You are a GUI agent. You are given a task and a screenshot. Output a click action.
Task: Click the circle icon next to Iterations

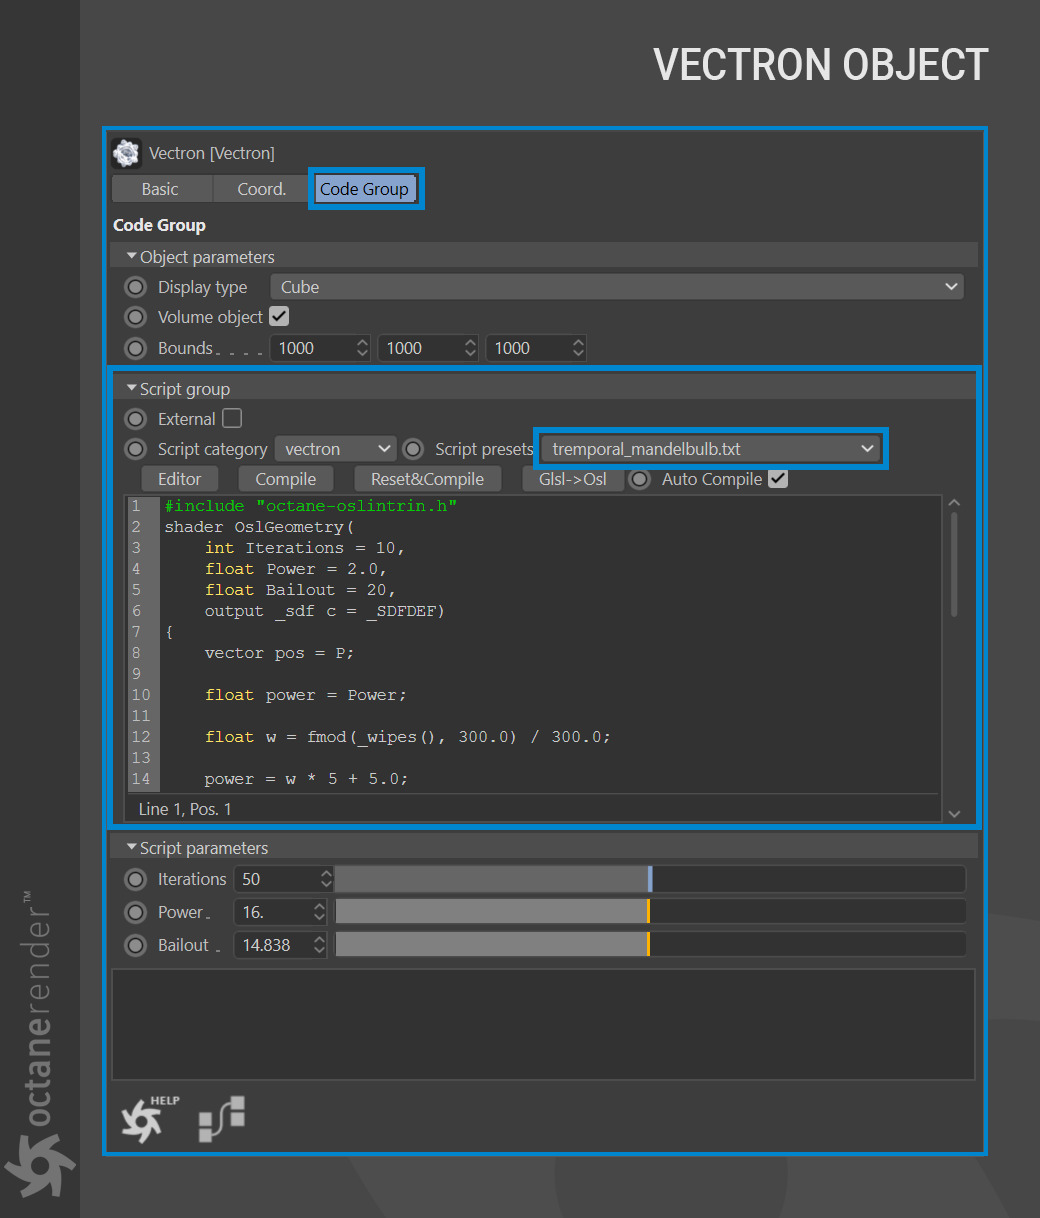click(135, 879)
